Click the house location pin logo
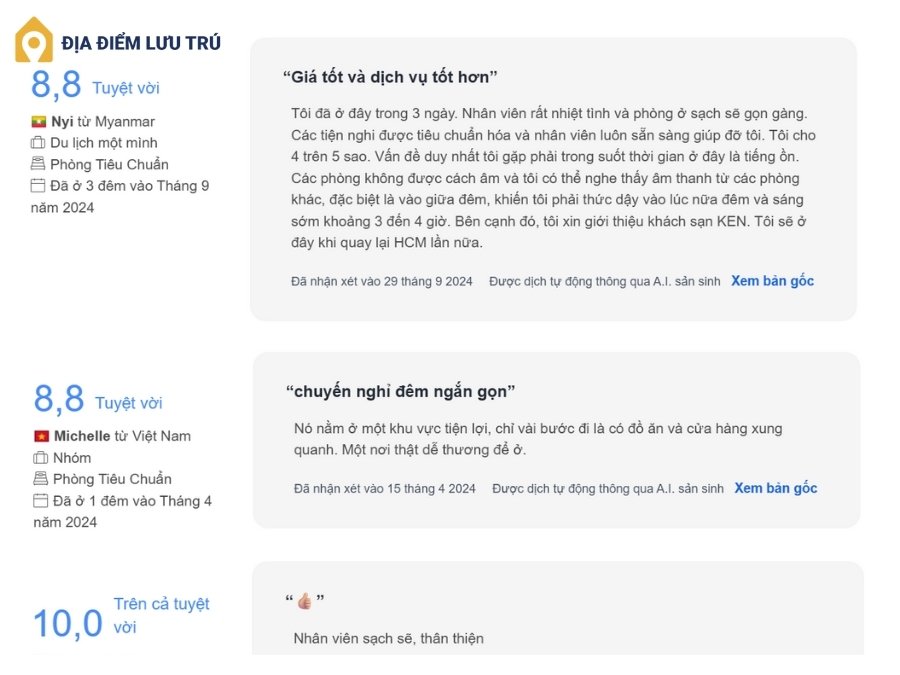This screenshot has height=675, width=900. click(34, 41)
